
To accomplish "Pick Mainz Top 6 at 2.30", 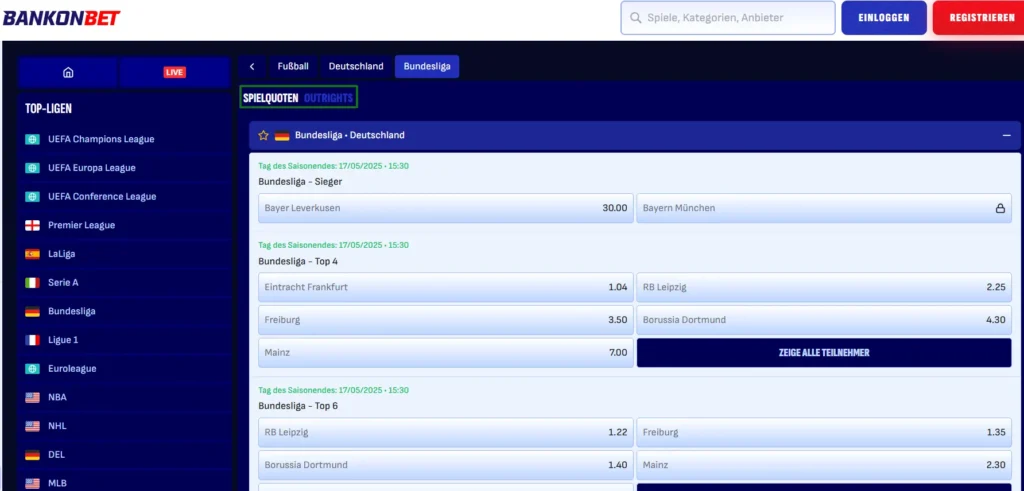I will [x=824, y=465].
